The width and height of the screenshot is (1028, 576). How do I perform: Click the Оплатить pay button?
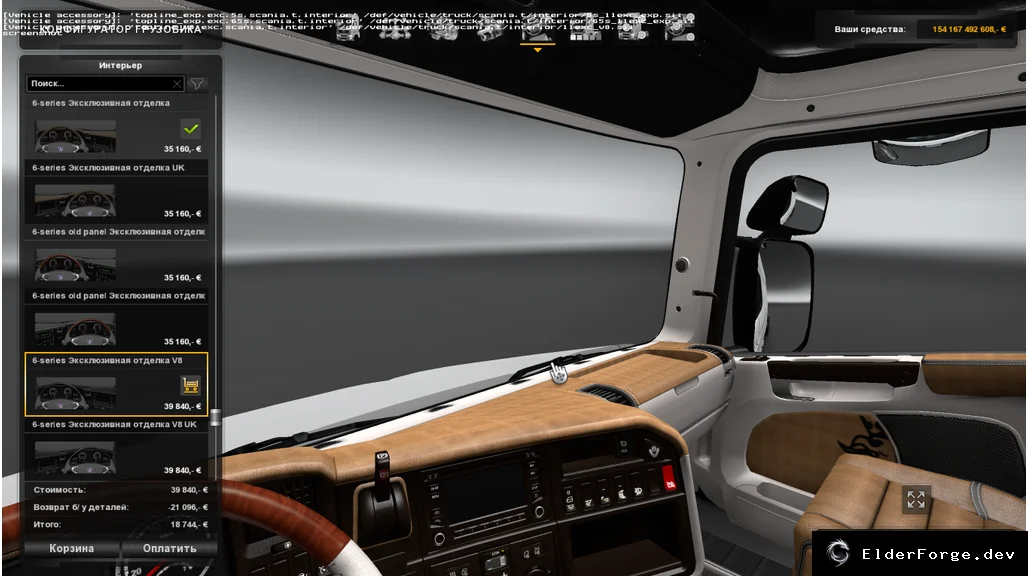(x=170, y=548)
